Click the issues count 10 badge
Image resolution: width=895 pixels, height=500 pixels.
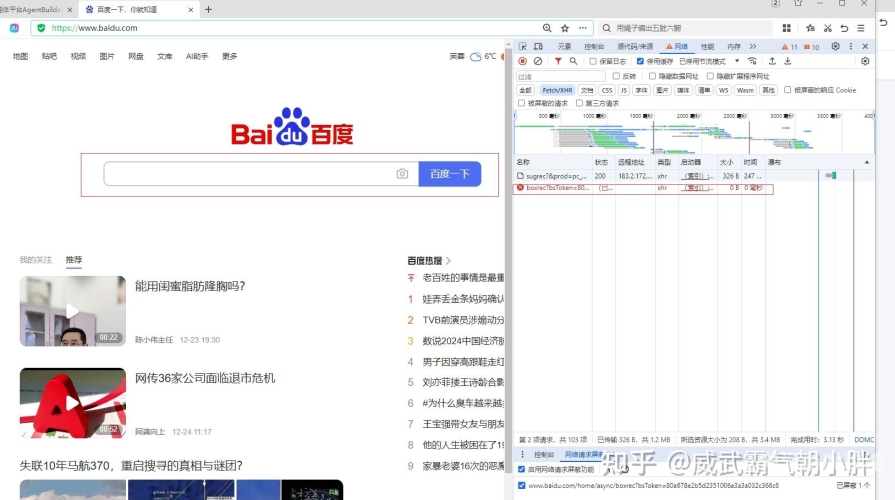pos(811,47)
